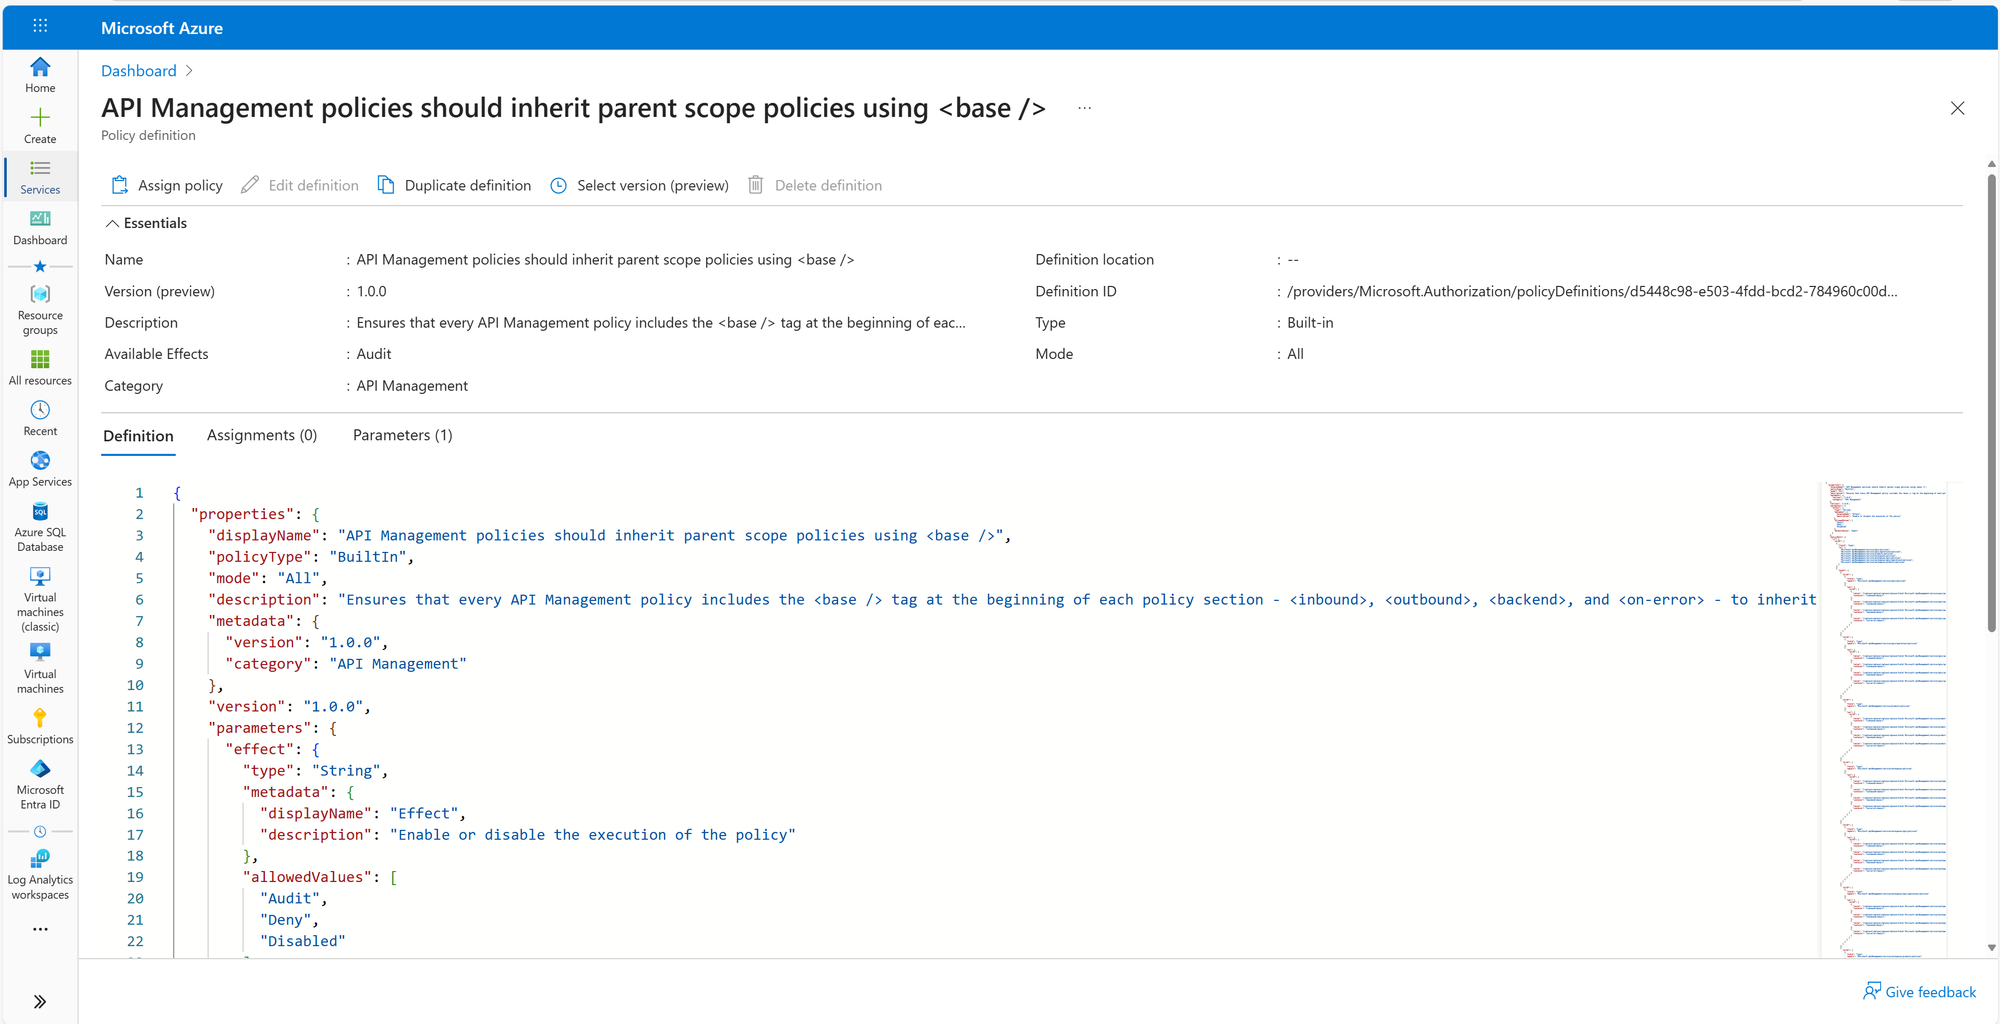The width and height of the screenshot is (2000, 1024).
Task: Click the "allowedValues" code line
Action: (x=320, y=877)
